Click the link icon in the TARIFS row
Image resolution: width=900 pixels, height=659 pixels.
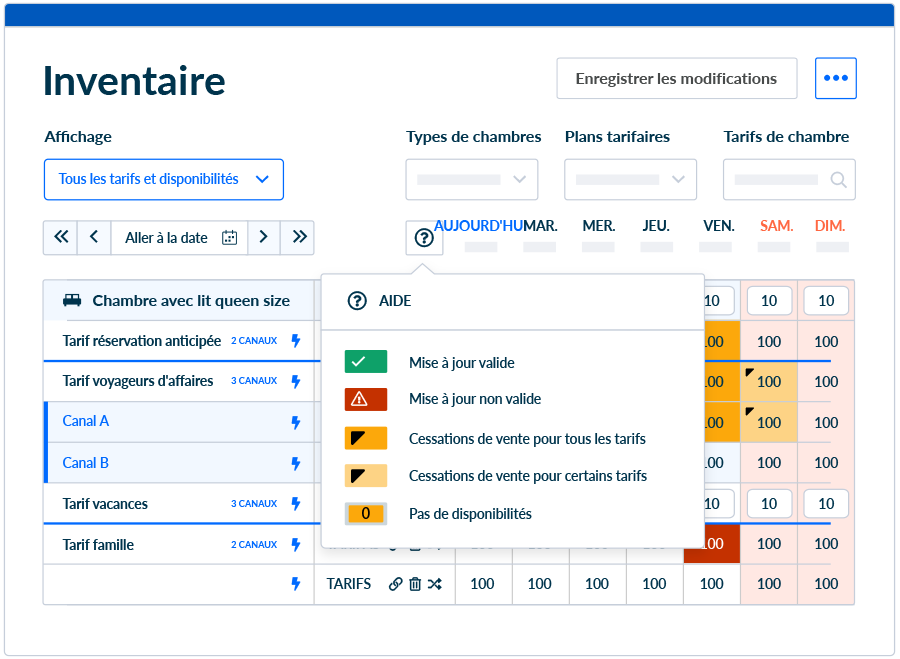(x=395, y=584)
